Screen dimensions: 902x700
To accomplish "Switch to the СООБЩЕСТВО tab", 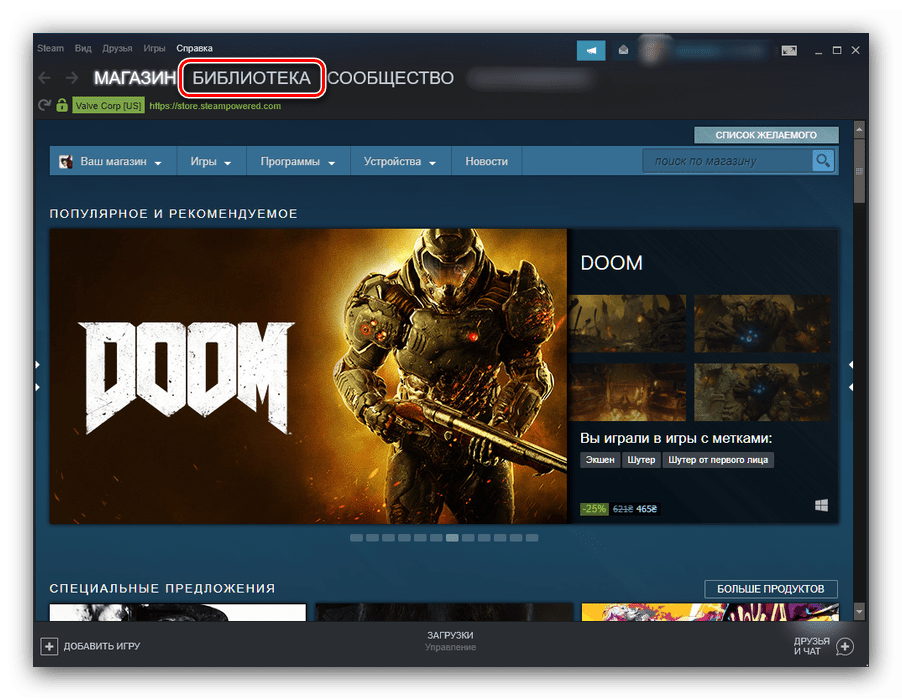I will click(391, 78).
